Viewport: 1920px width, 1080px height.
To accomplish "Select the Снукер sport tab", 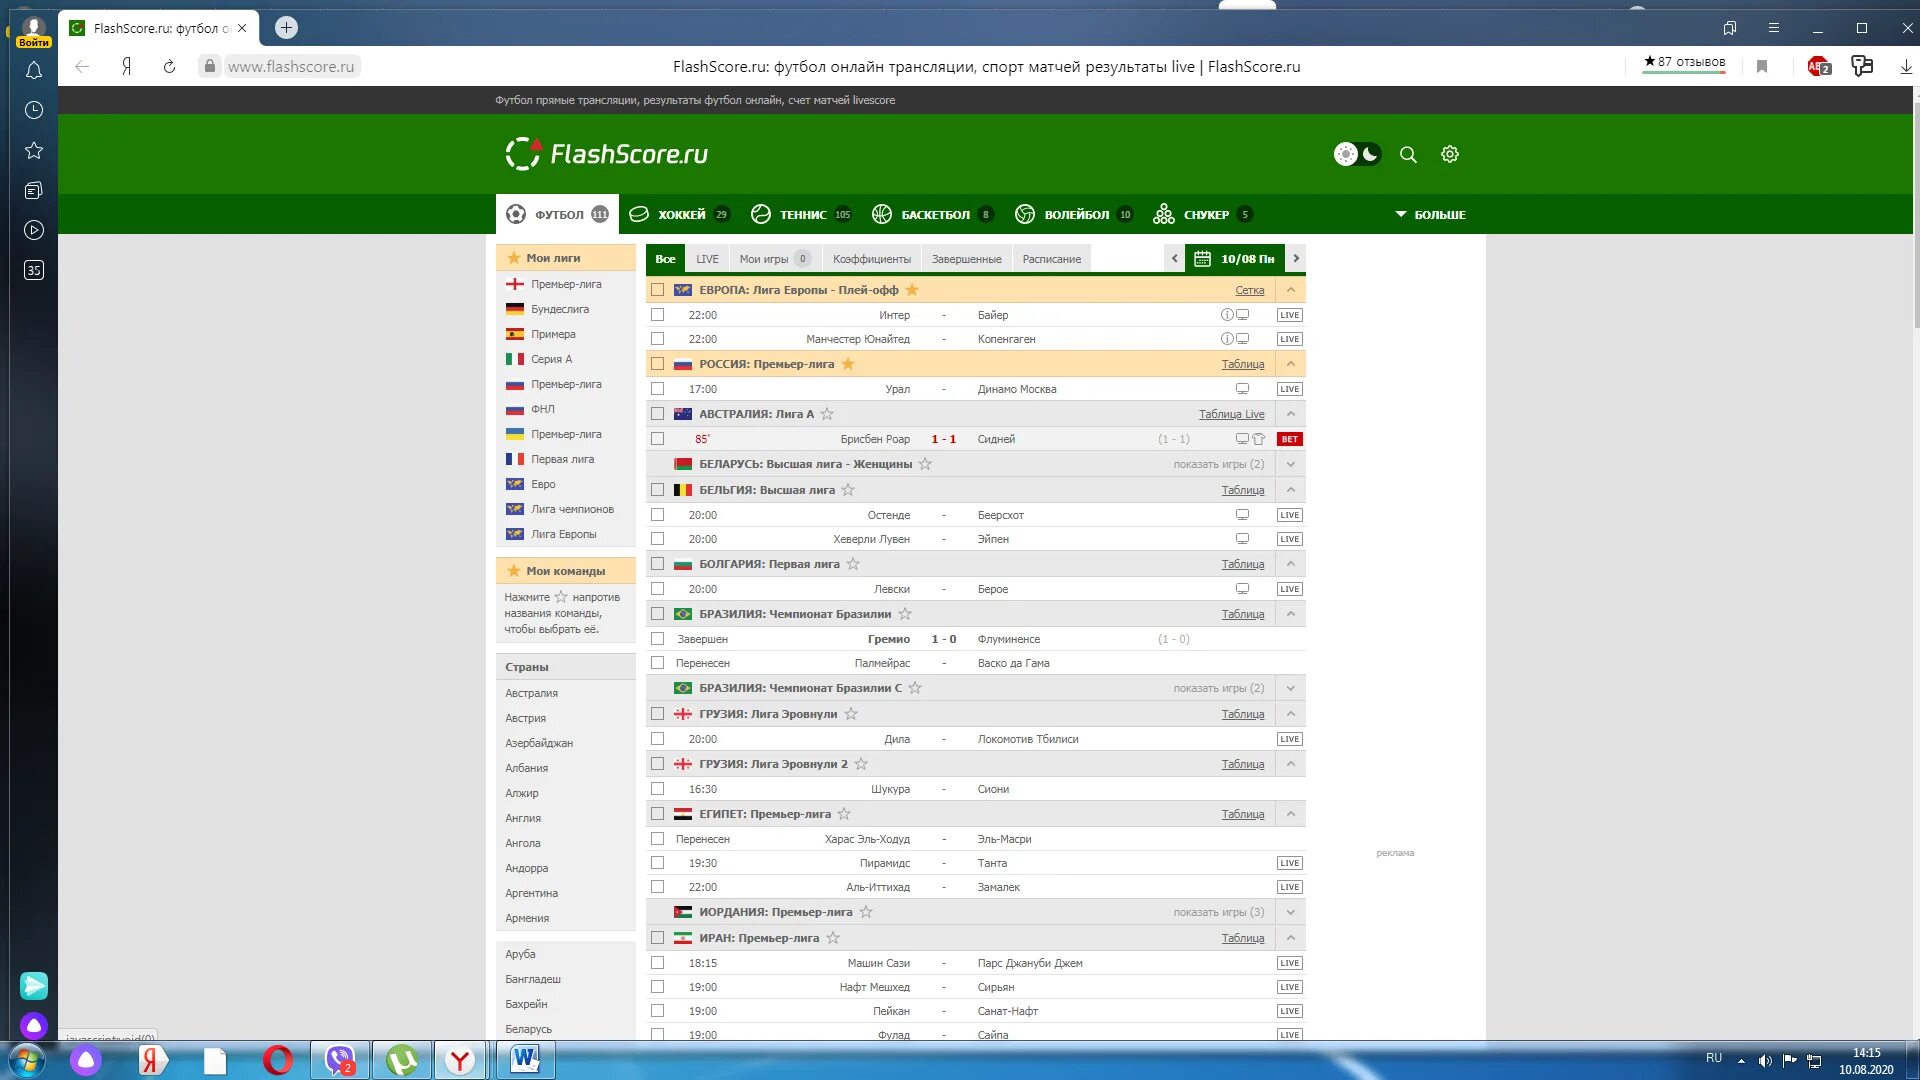I will 1203,214.
